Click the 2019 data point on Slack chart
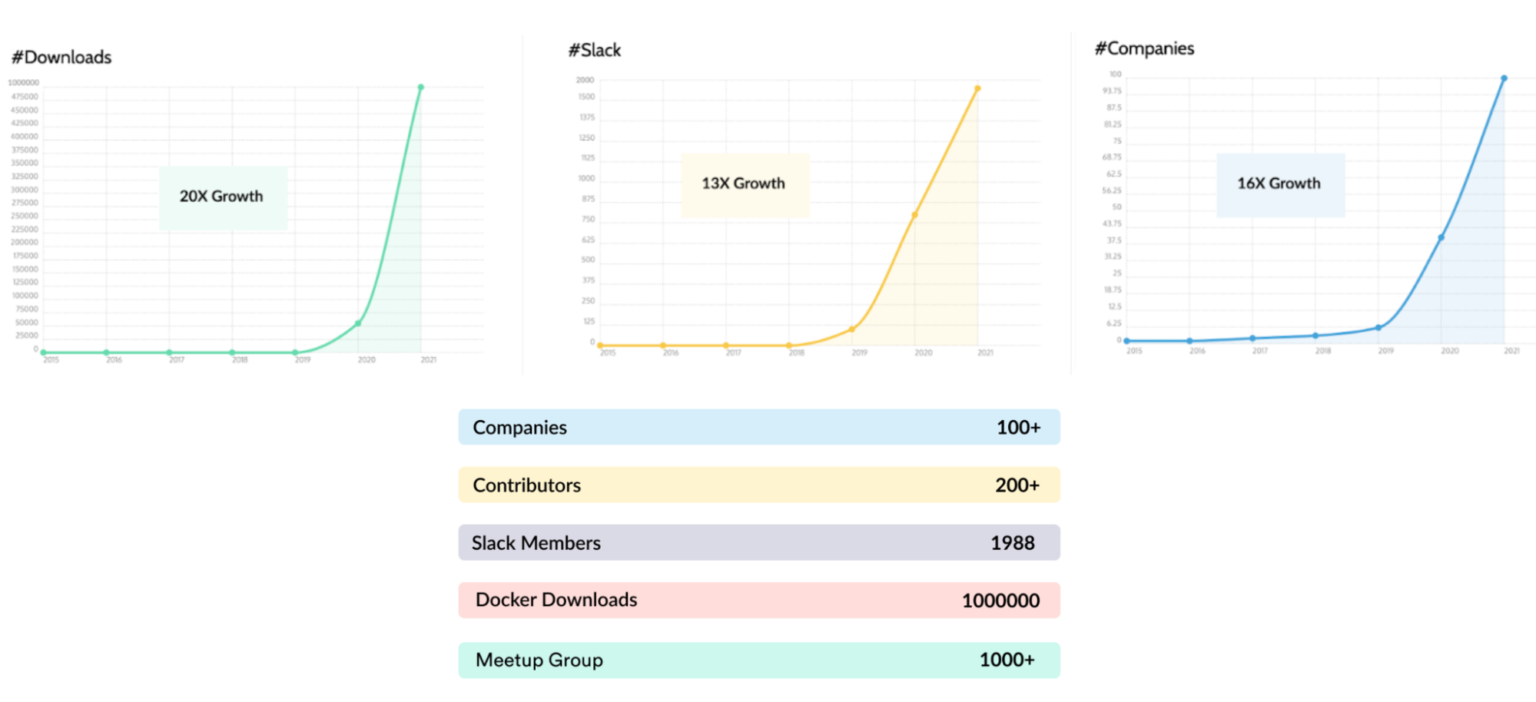1536x702 pixels. click(852, 329)
